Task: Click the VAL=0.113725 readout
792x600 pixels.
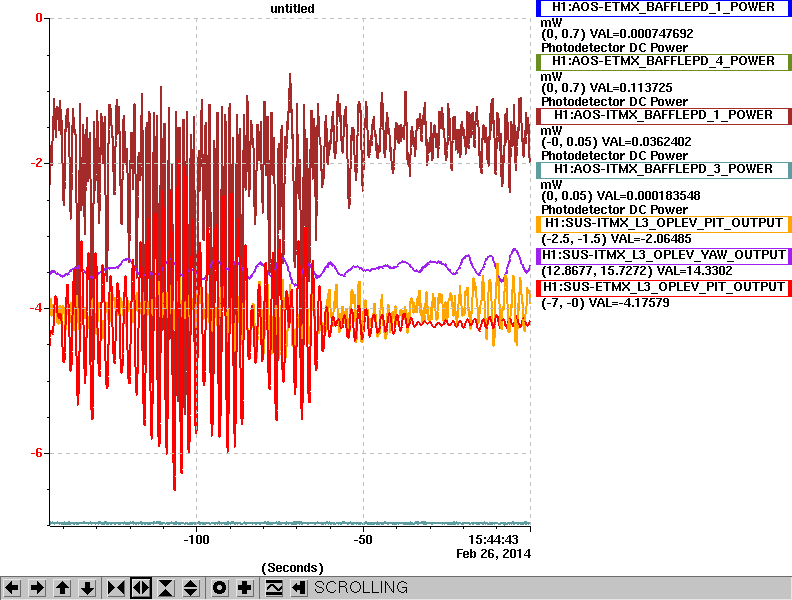Action: click(x=631, y=88)
